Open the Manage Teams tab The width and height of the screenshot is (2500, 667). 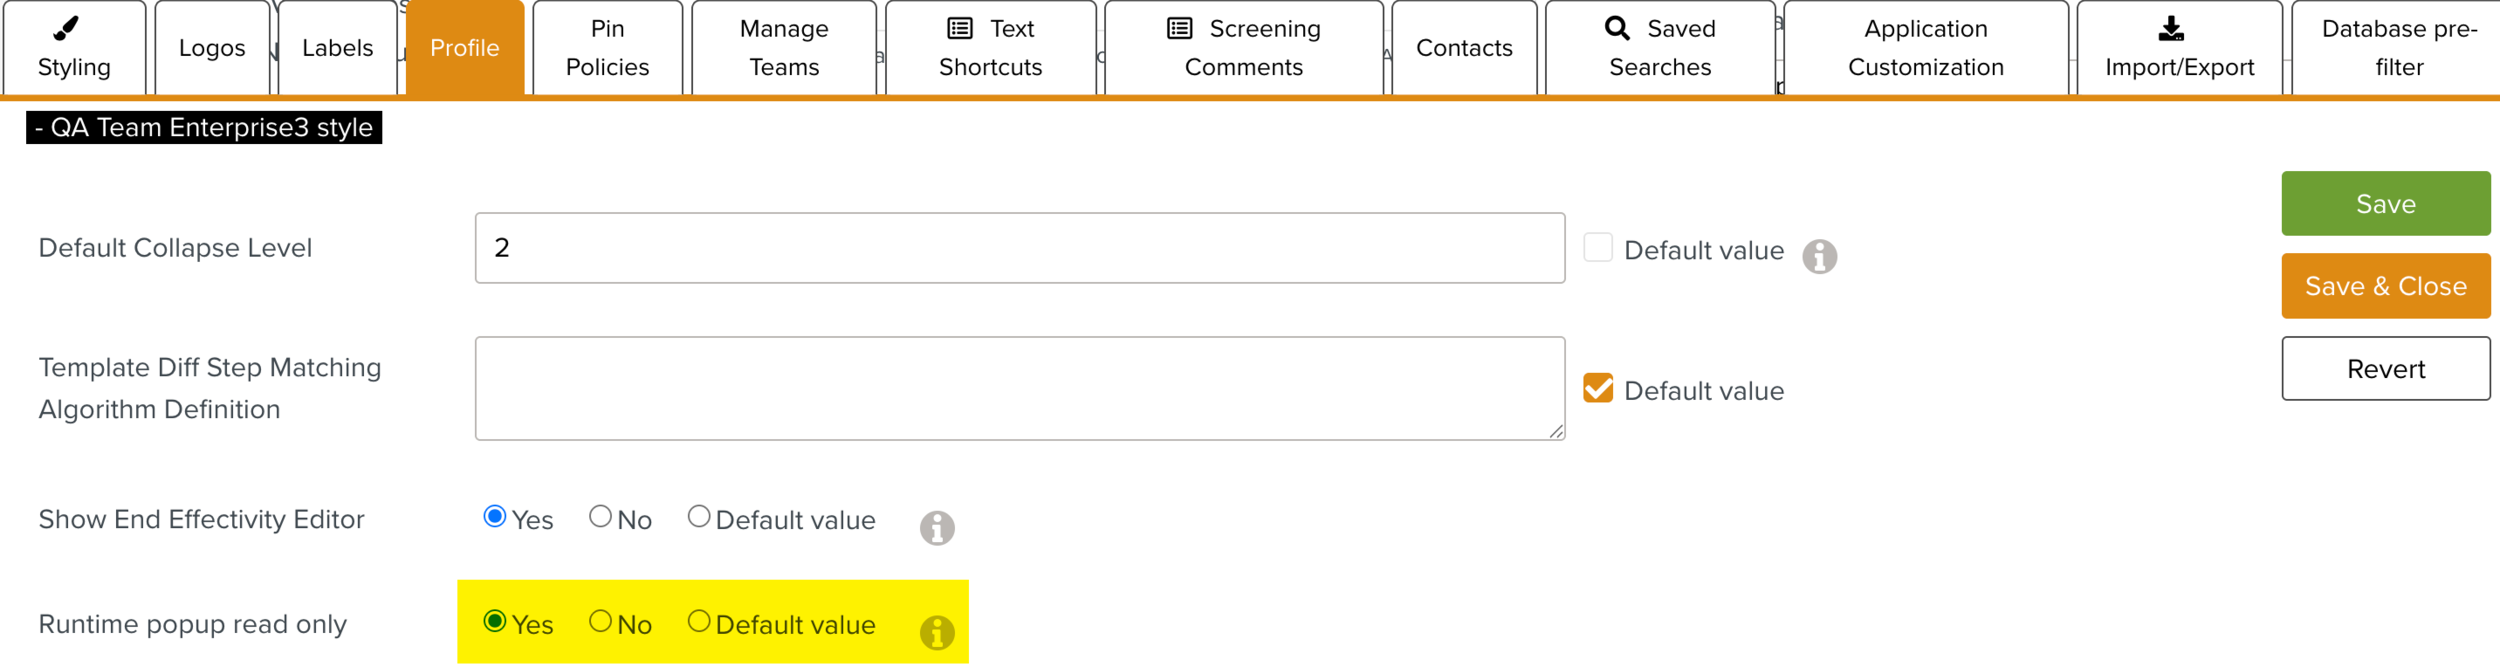pos(784,48)
